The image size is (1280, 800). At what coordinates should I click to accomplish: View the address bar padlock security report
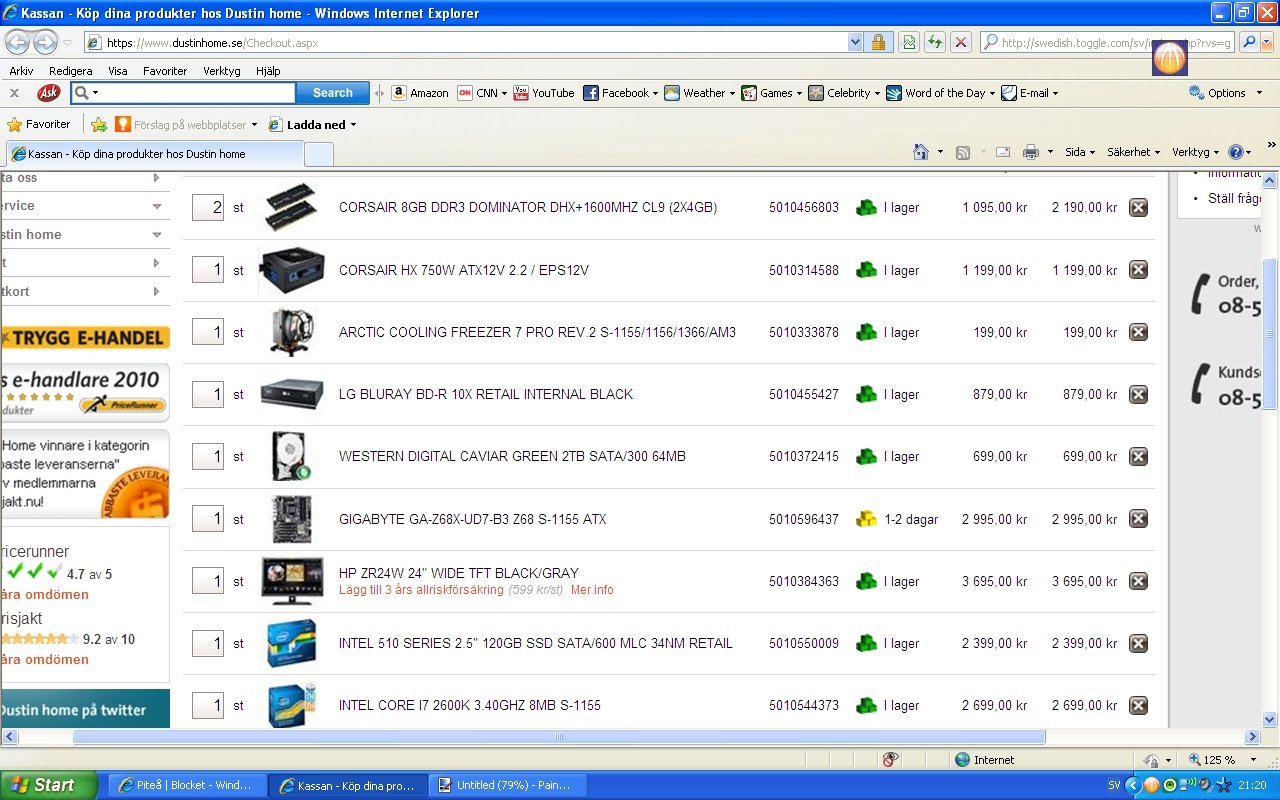tap(878, 42)
